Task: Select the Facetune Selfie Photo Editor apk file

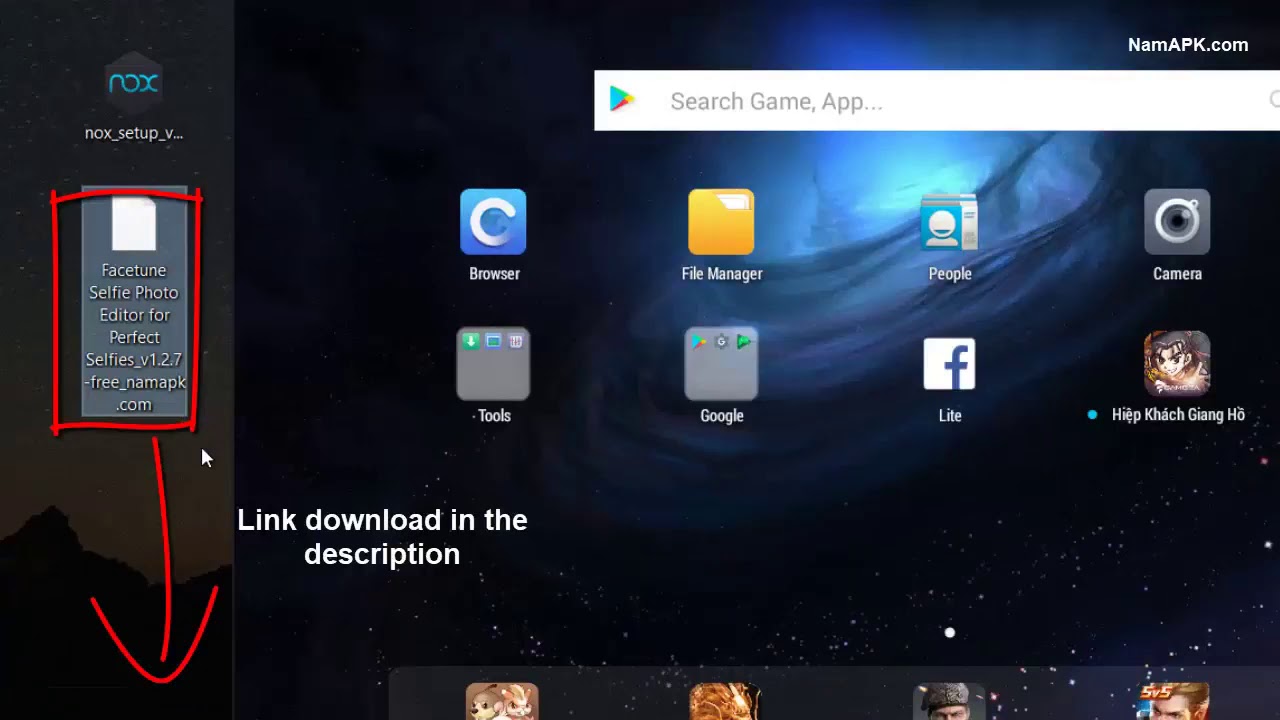Action: point(134,303)
